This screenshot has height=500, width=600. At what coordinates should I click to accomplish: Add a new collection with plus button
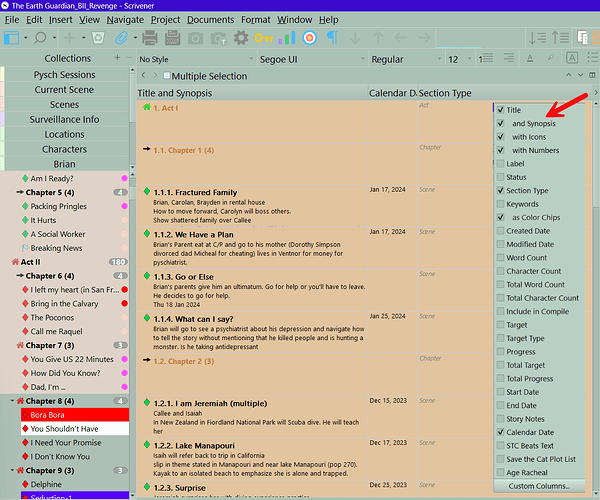[x=117, y=57]
